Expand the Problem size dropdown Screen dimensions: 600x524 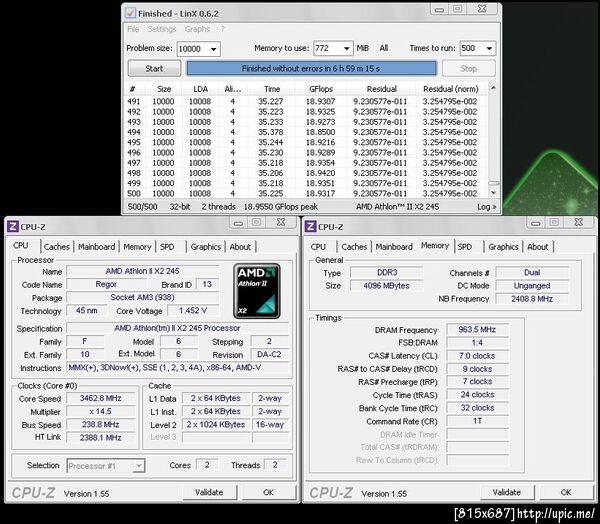coord(214,49)
